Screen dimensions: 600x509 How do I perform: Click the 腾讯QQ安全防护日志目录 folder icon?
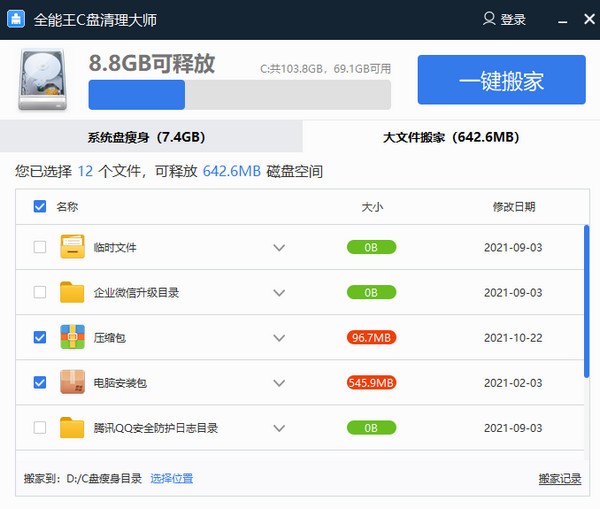[x=72, y=427]
